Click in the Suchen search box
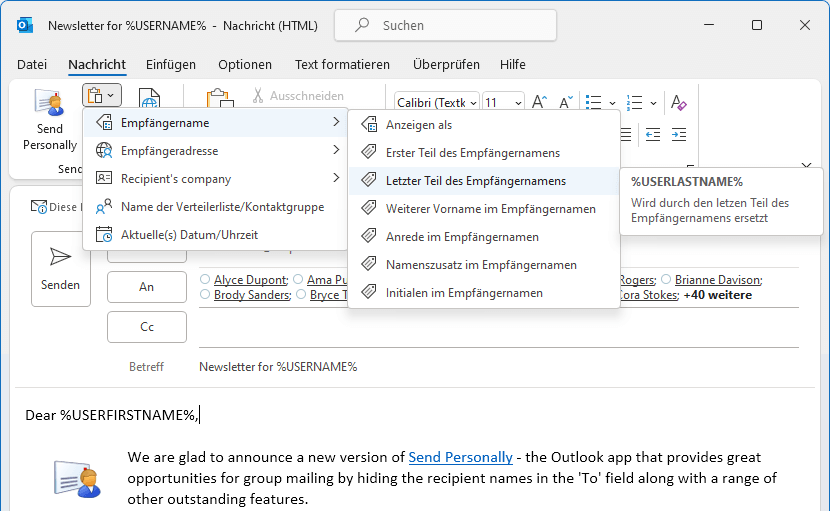Viewport: 830px width, 511px height. [445, 25]
